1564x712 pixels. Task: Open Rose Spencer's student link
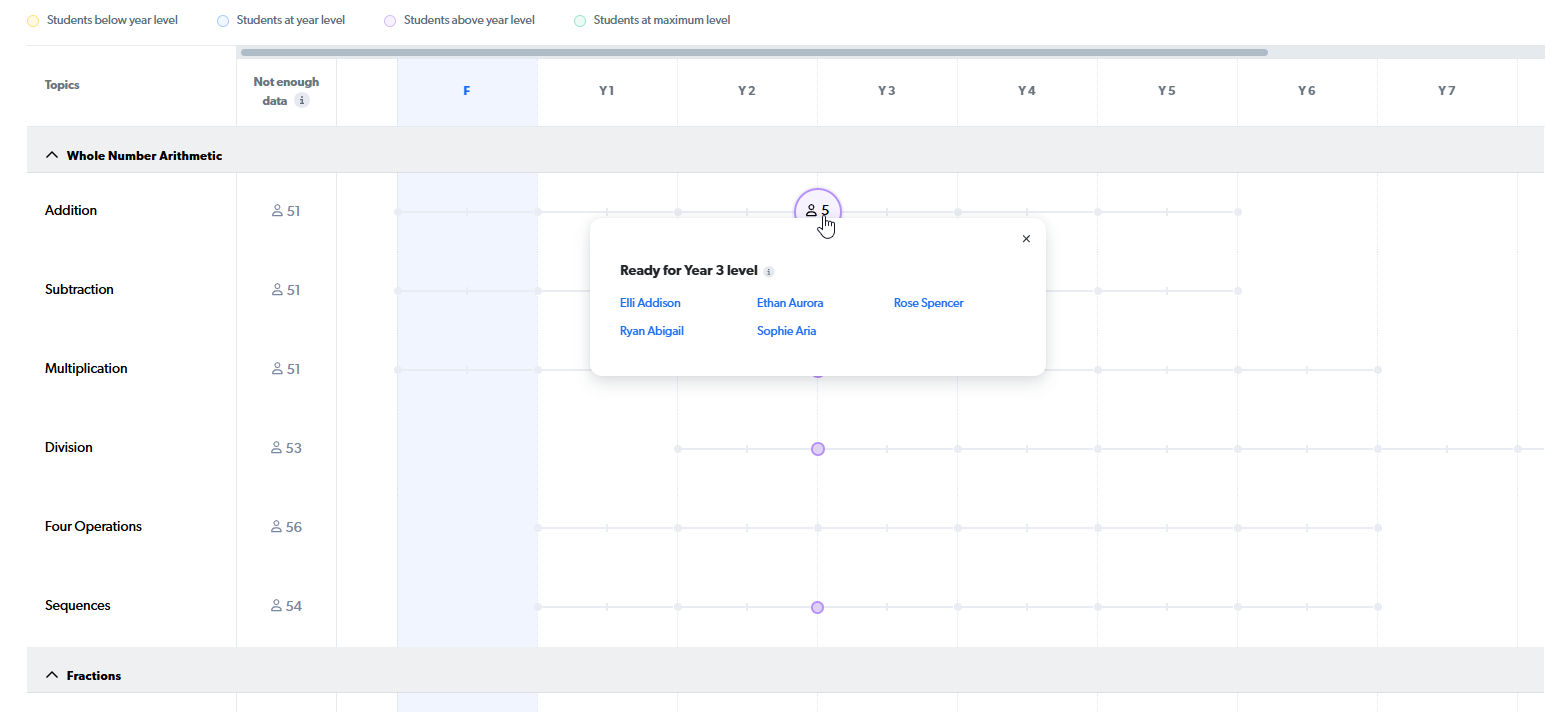929,303
